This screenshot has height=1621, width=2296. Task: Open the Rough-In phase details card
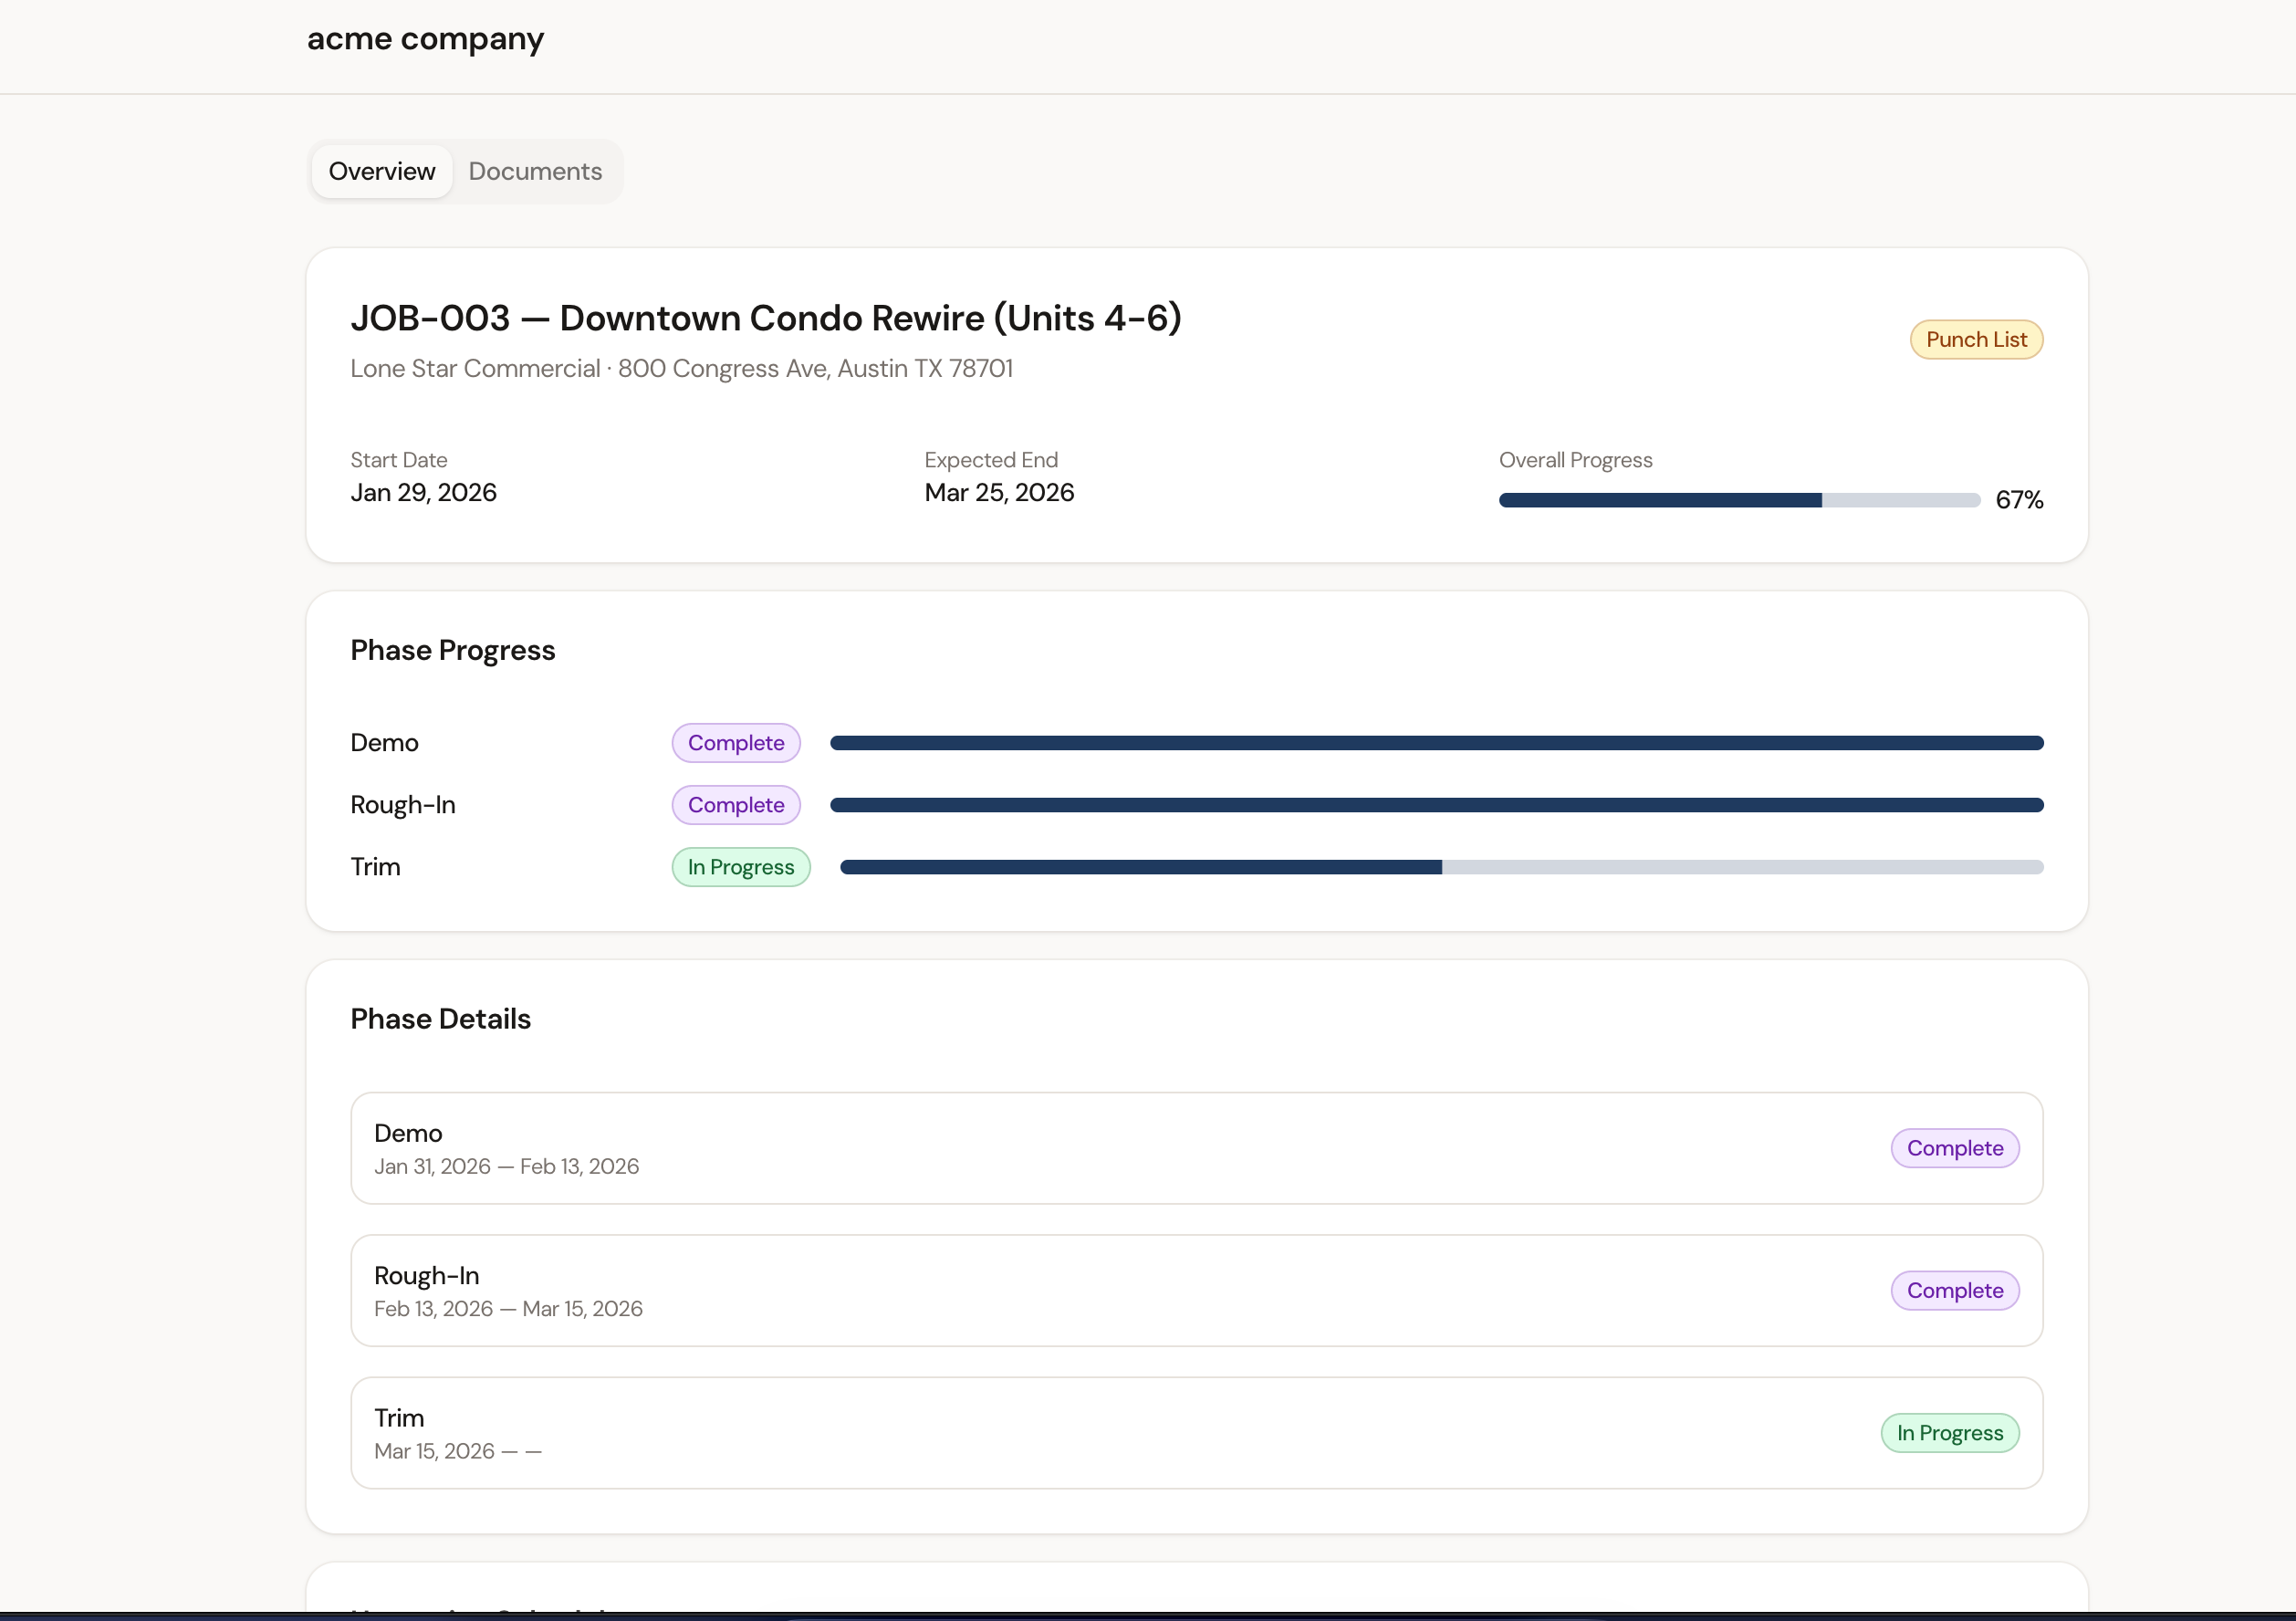point(1100,1290)
